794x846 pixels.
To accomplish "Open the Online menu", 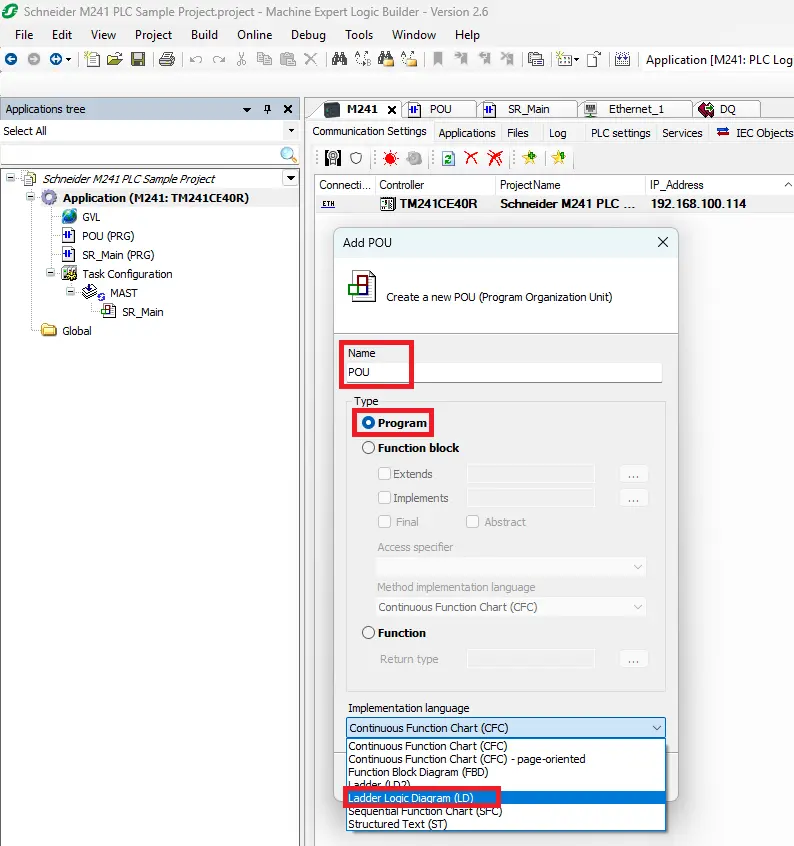I will [x=255, y=35].
